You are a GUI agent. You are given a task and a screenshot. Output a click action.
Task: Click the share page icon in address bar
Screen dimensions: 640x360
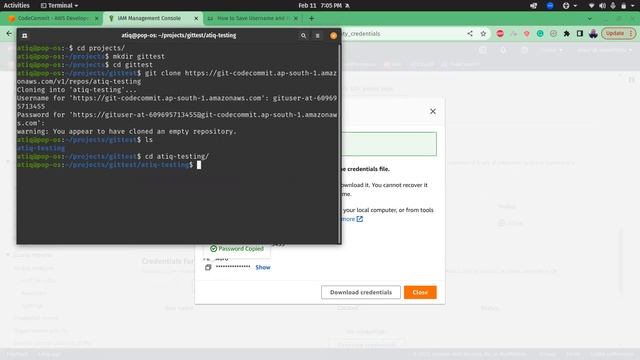click(470, 33)
